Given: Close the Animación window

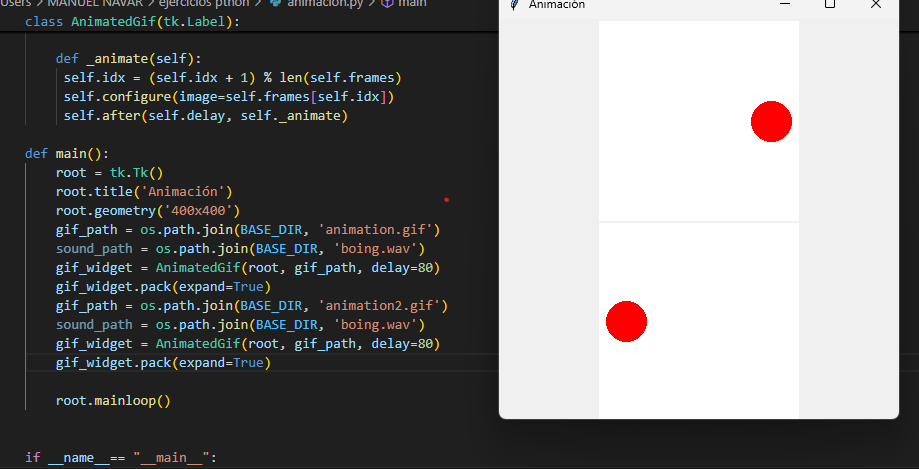Looking at the screenshot, I should point(876,4).
